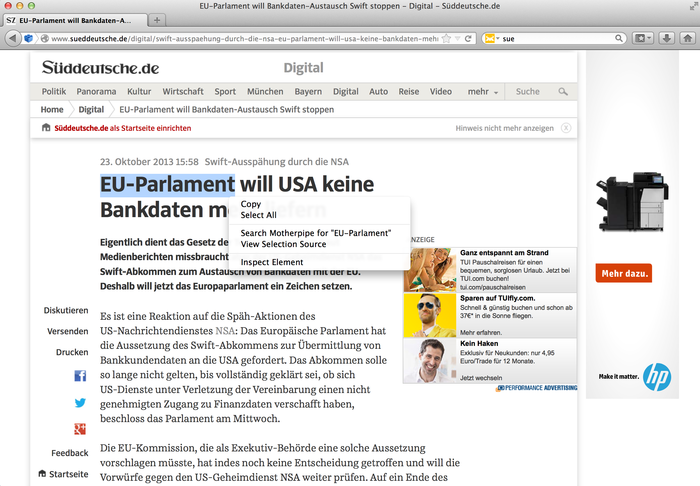Open the München section

265,91
